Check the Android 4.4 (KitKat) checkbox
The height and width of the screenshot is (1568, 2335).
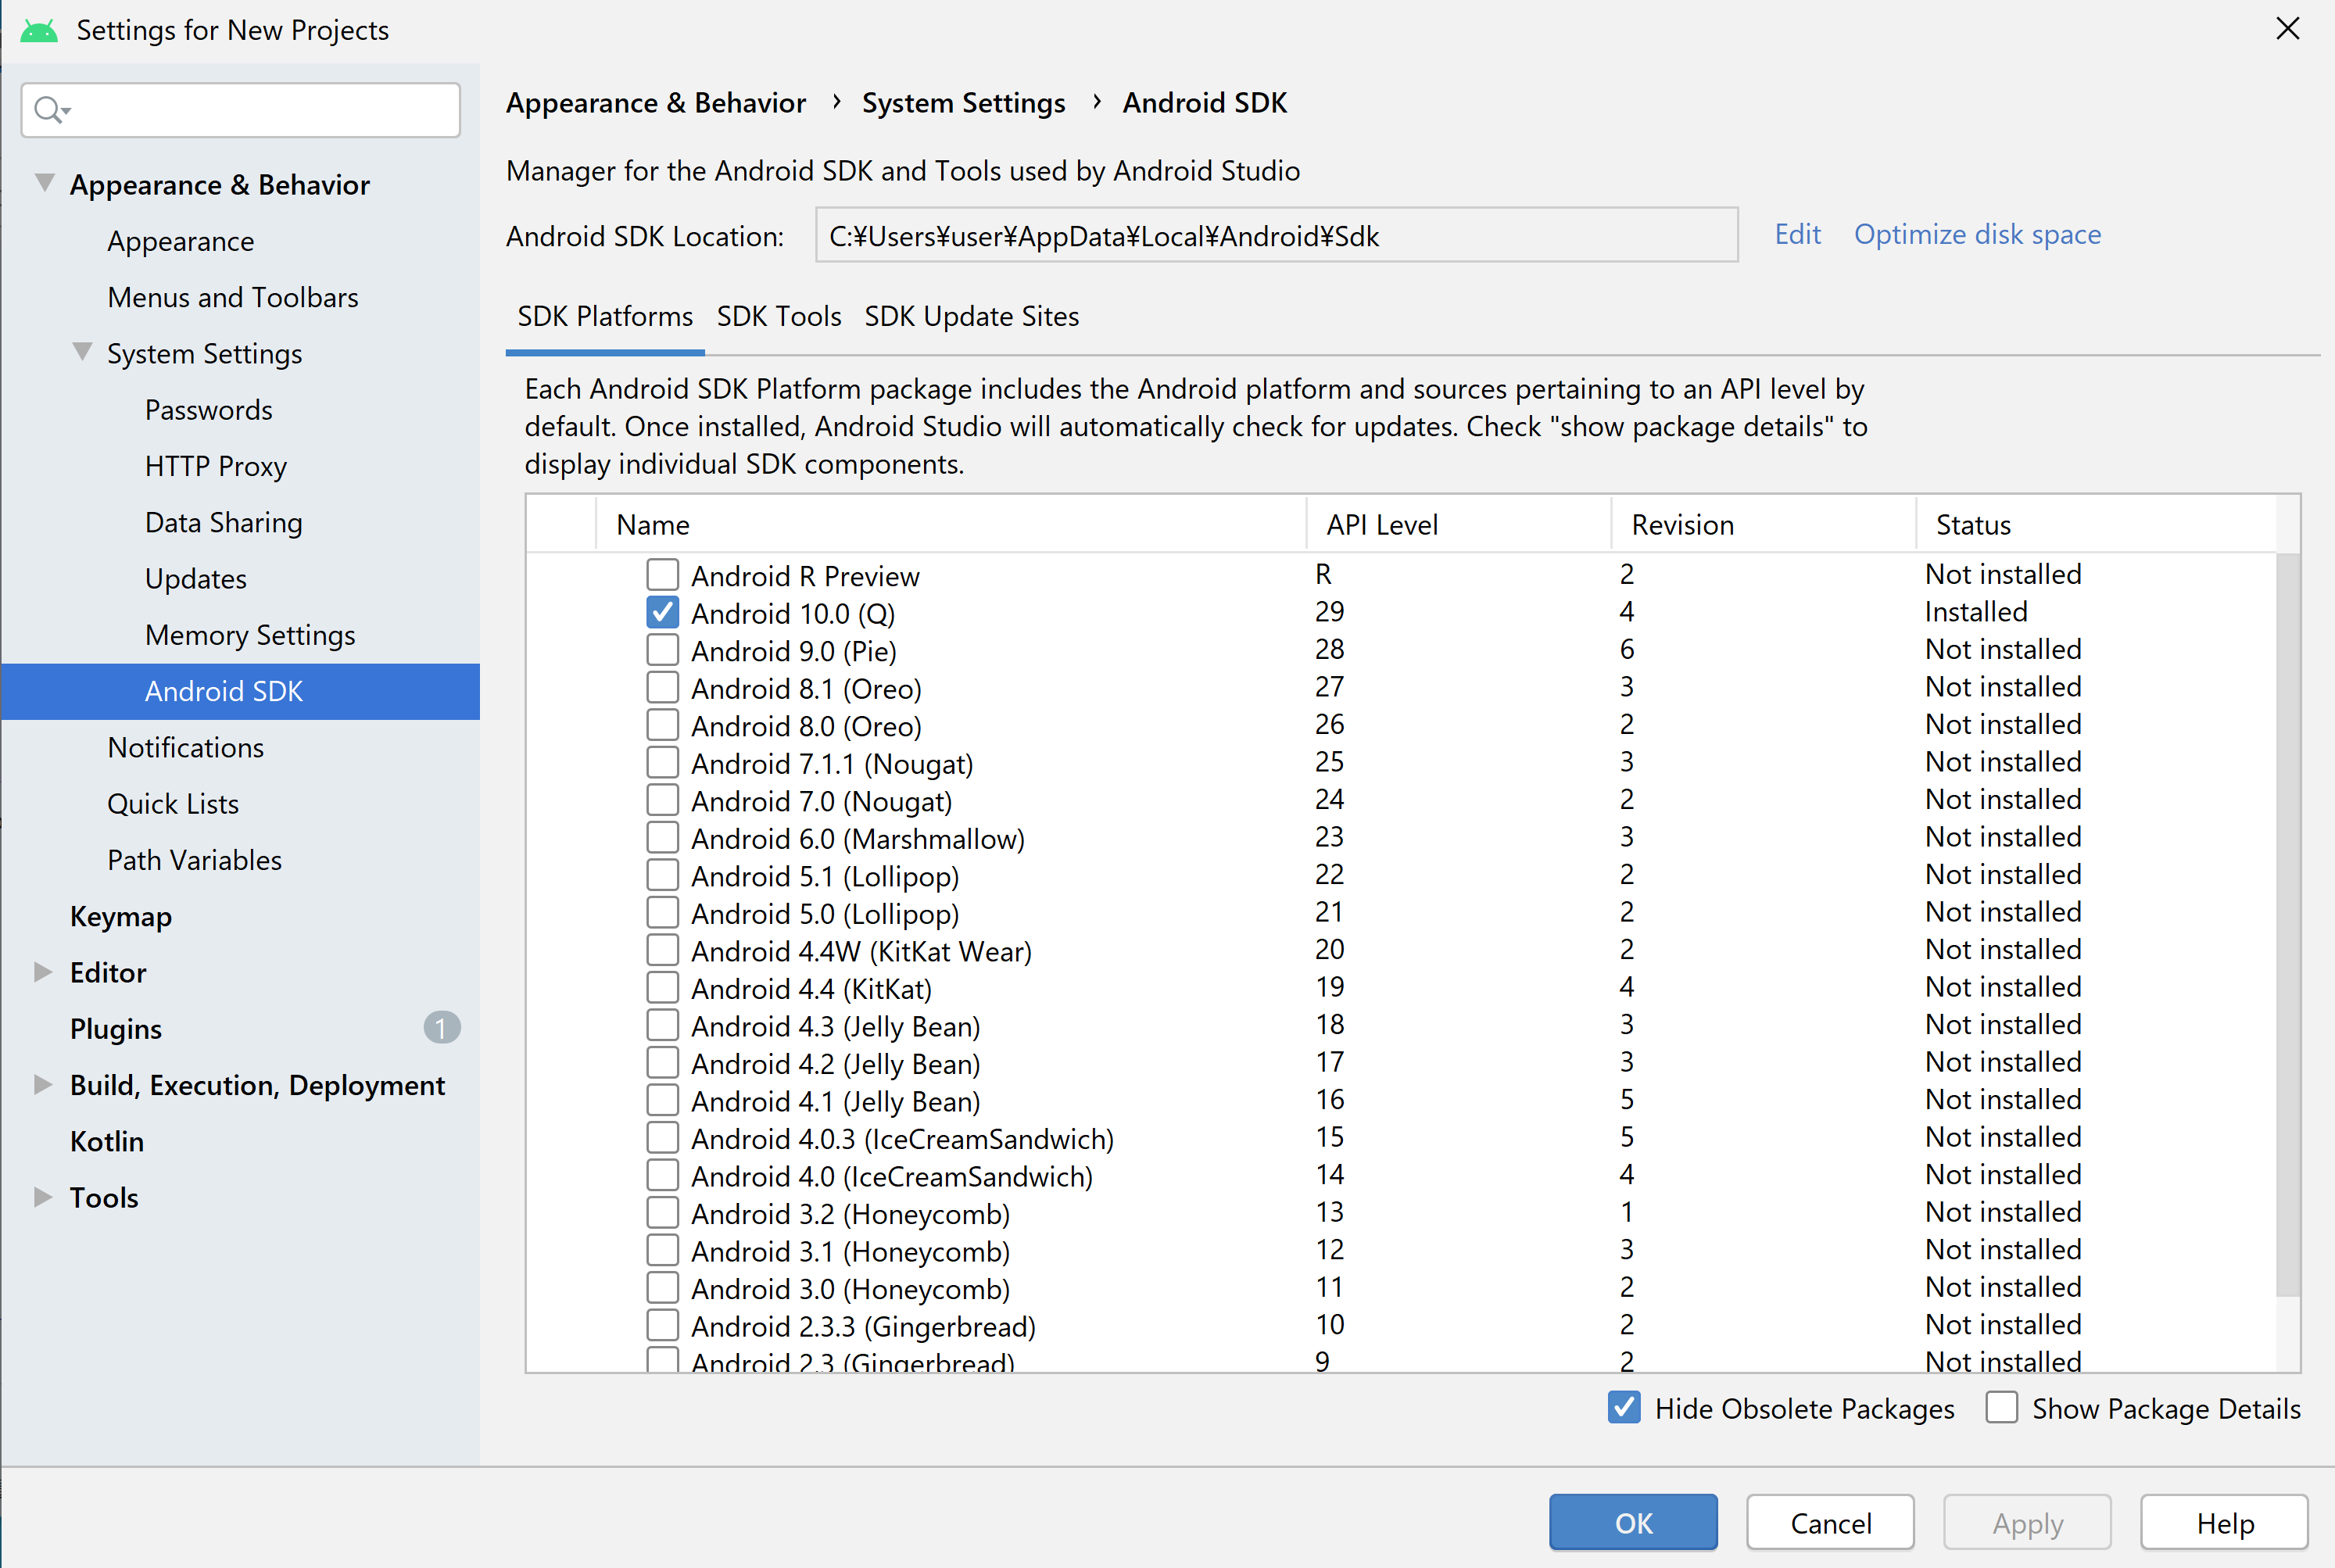coord(662,987)
